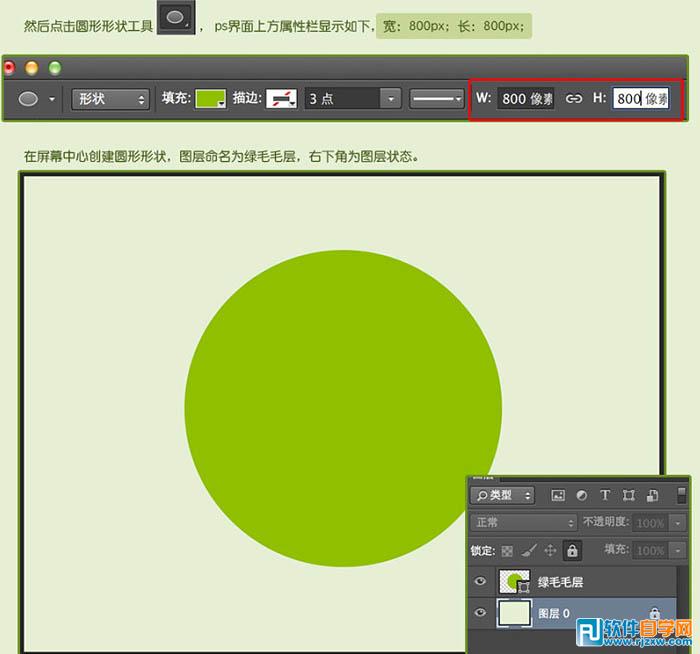
Task: Click the 不透明度 opacity value field
Action: tap(651, 523)
